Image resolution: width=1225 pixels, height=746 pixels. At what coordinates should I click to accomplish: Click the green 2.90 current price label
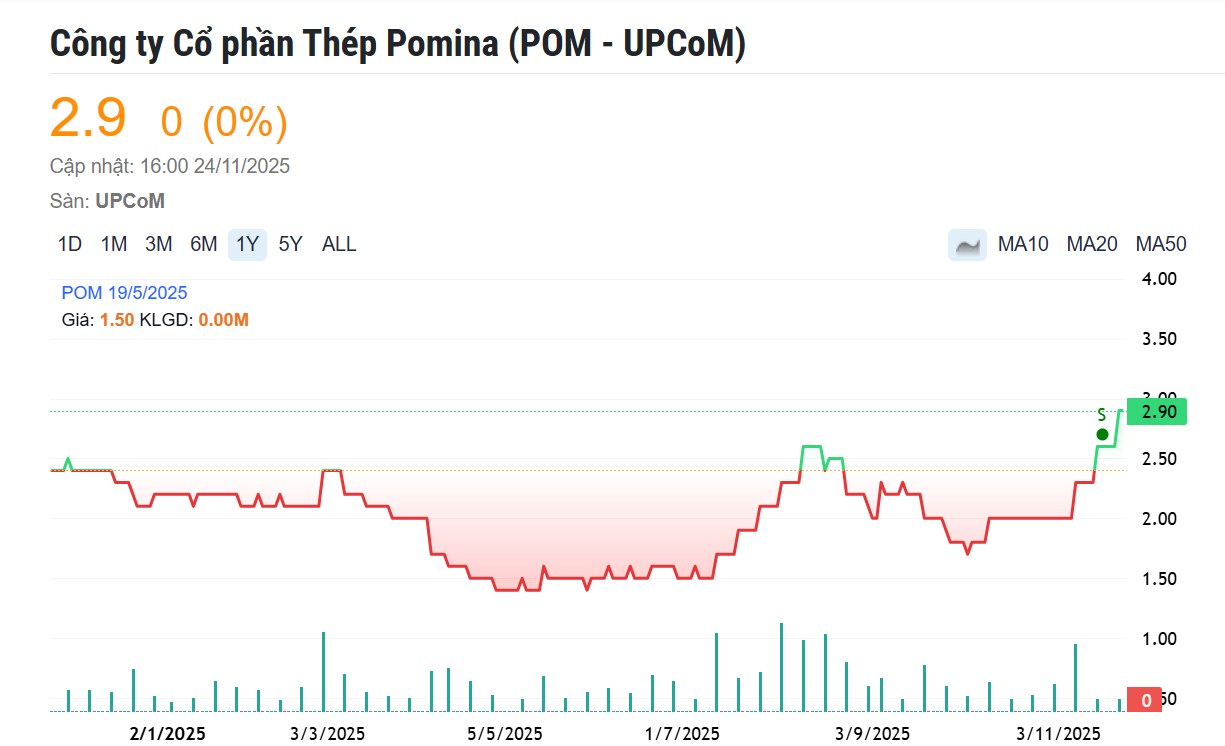1155,412
